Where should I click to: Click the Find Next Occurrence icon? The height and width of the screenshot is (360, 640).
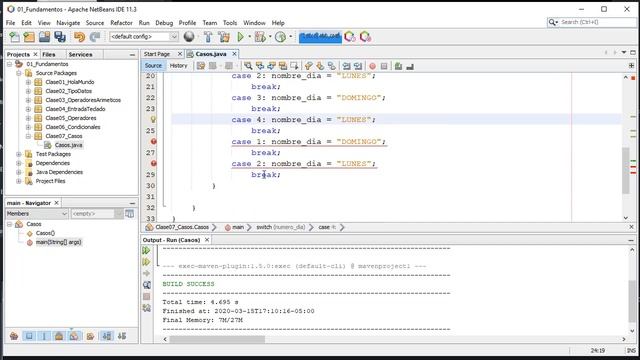point(271,66)
